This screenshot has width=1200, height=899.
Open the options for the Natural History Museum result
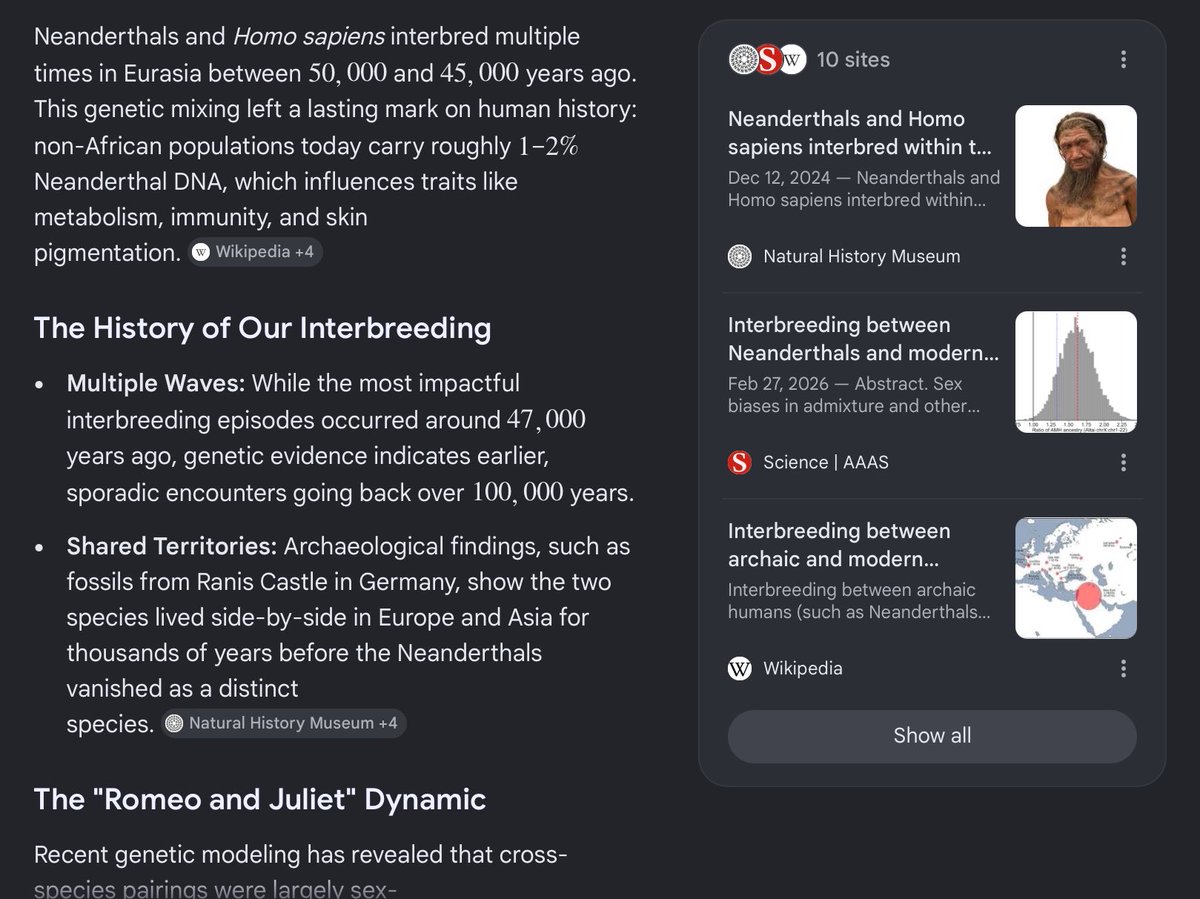tap(1123, 256)
